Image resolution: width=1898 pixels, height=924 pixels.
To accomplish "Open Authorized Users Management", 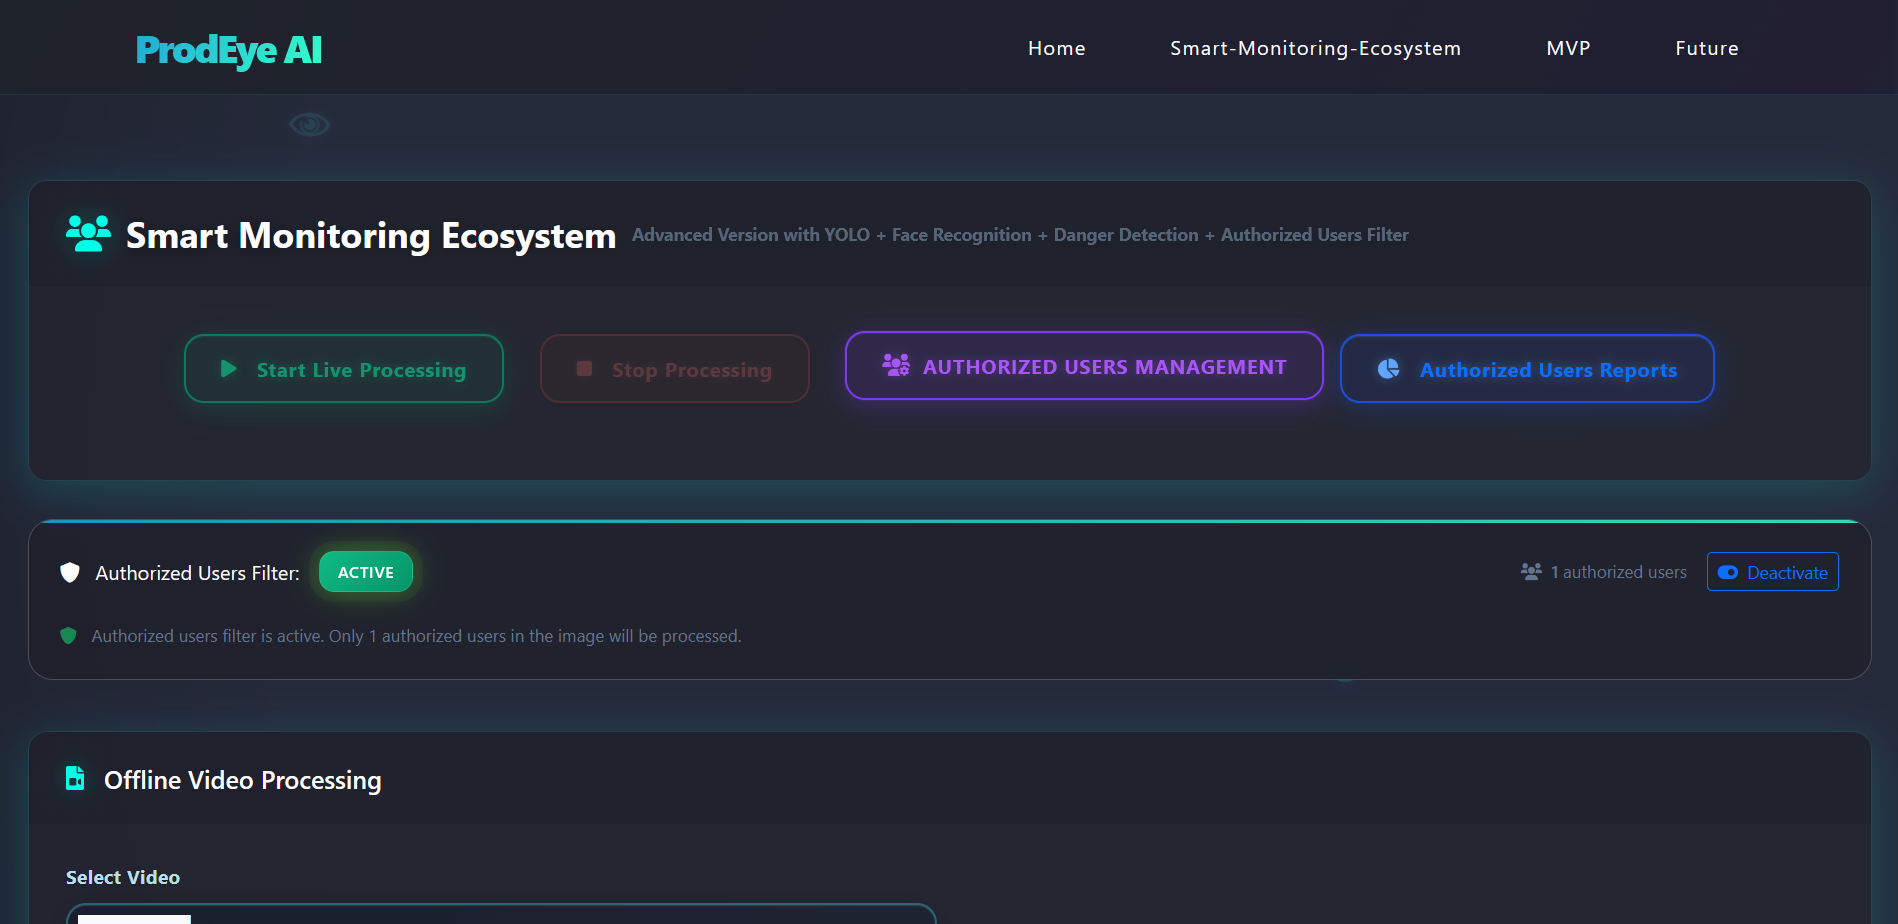I will (x=1084, y=366).
